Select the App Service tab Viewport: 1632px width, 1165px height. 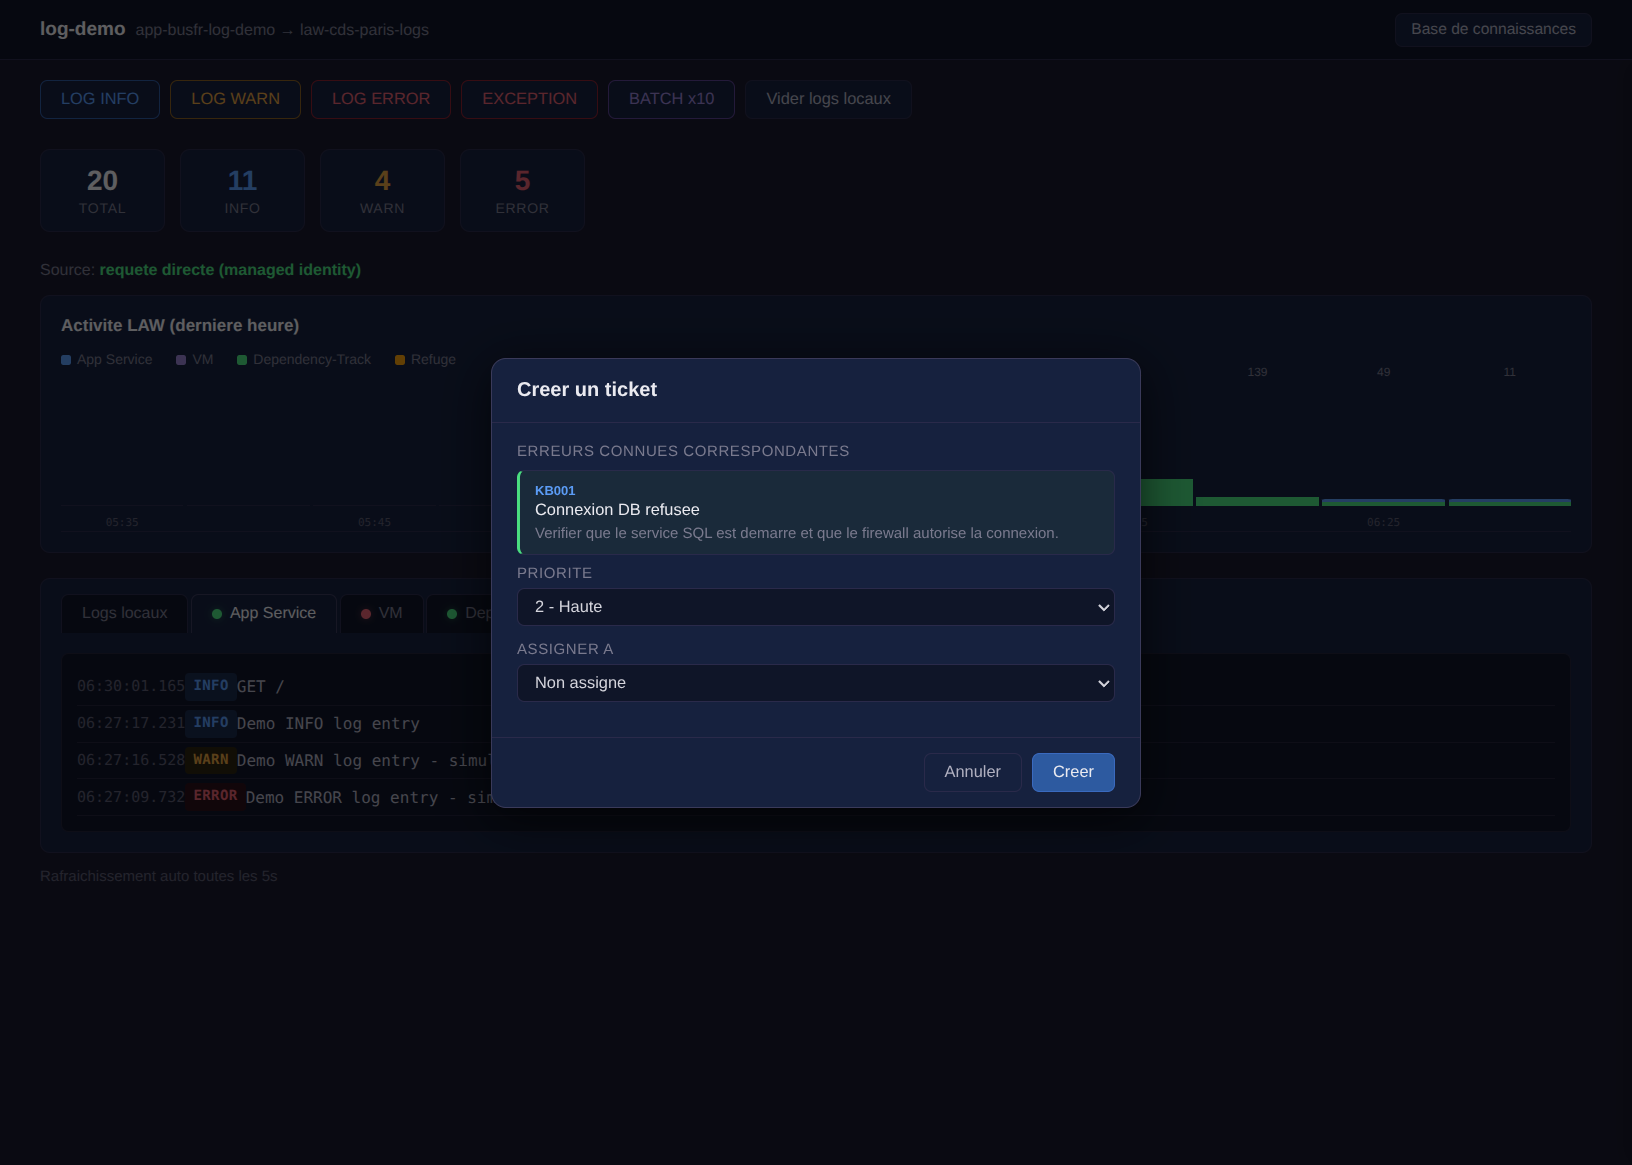click(264, 613)
